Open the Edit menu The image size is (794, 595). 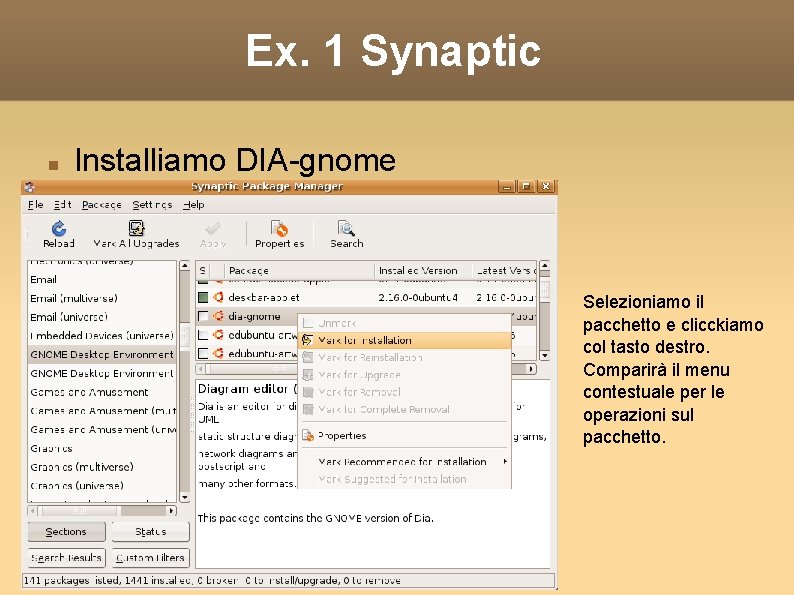(x=63, y=205)
